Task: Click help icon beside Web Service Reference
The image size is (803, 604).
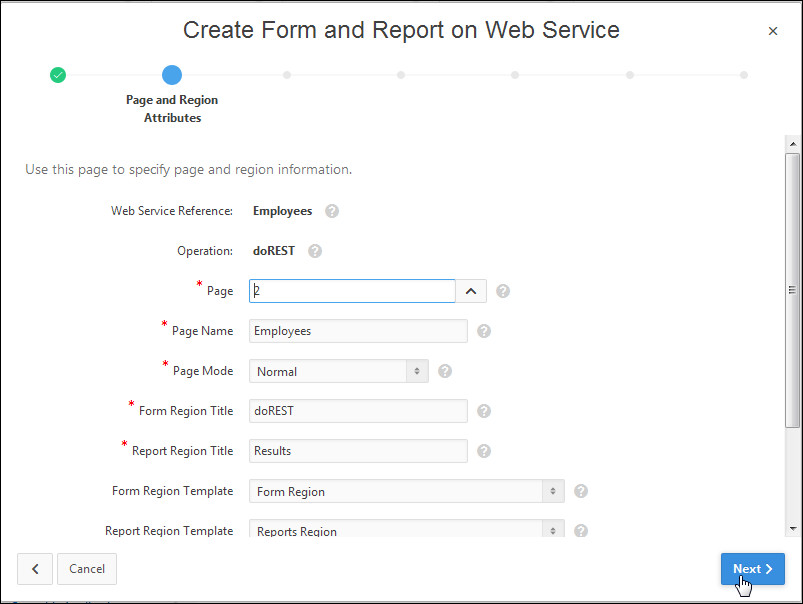Action: pyautogui.click(x=332, y=211)
